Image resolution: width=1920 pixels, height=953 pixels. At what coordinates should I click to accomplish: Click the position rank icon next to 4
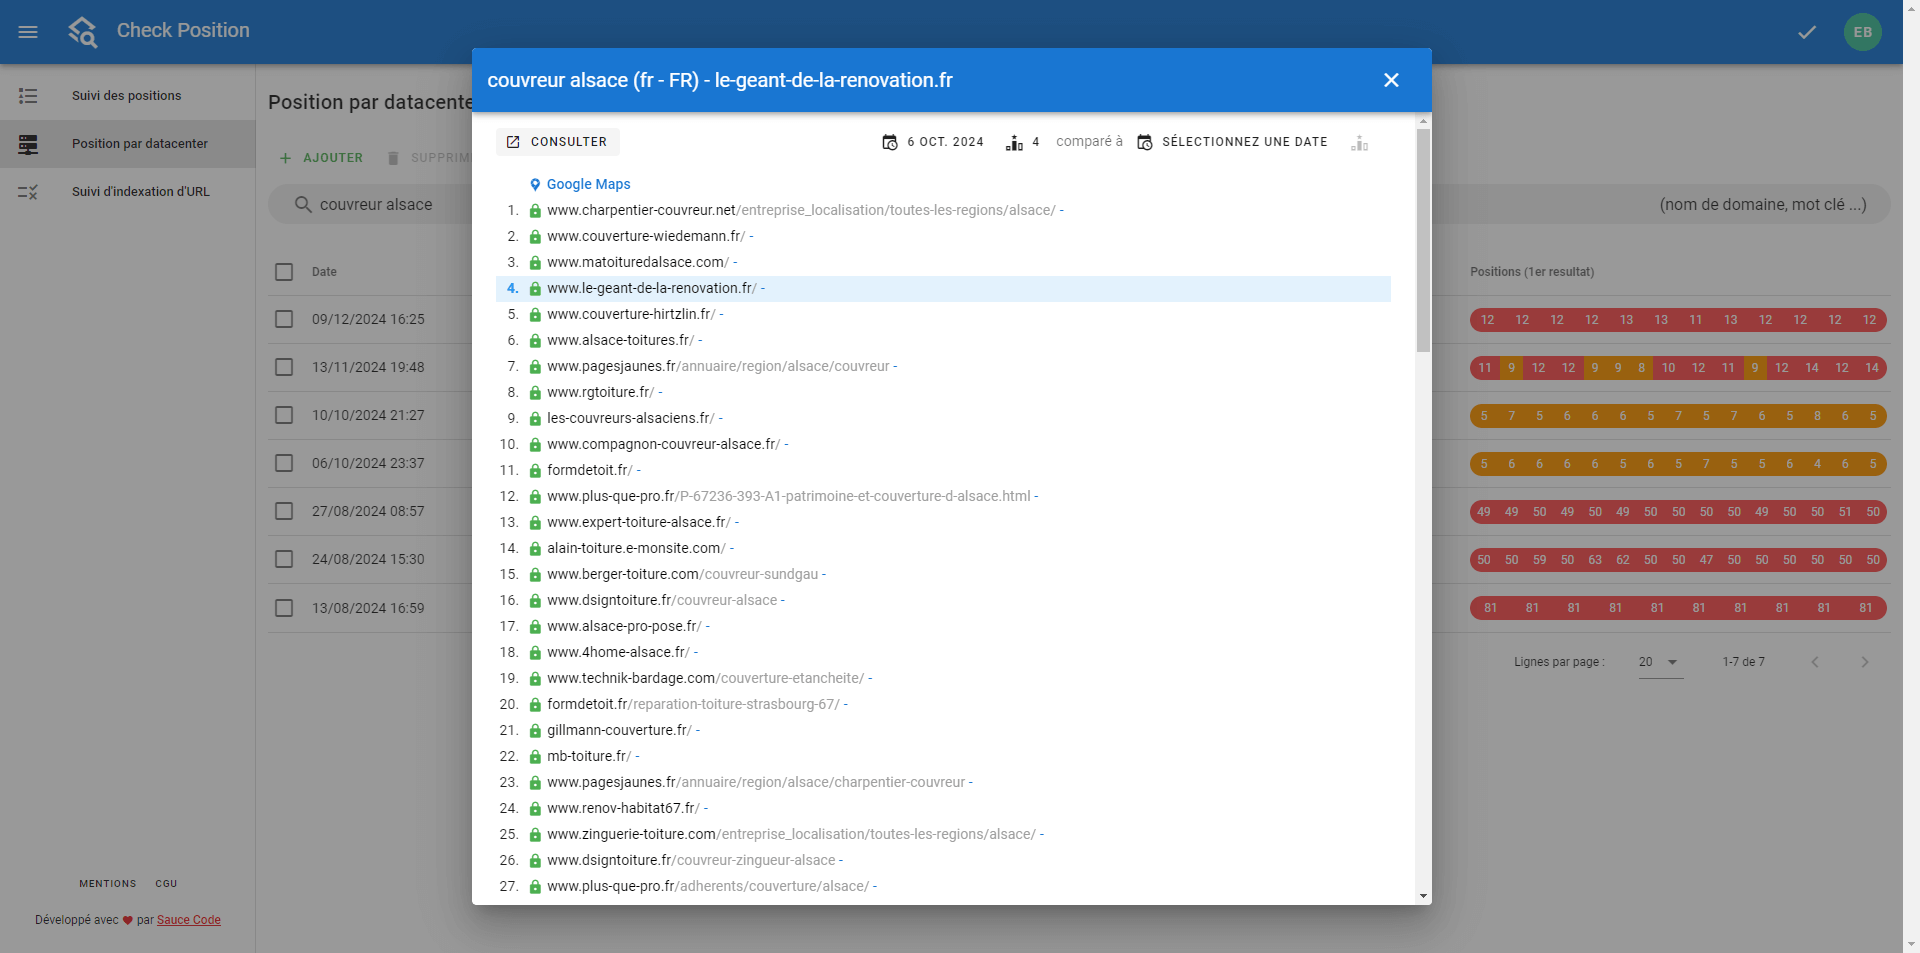pos(1014,143)
